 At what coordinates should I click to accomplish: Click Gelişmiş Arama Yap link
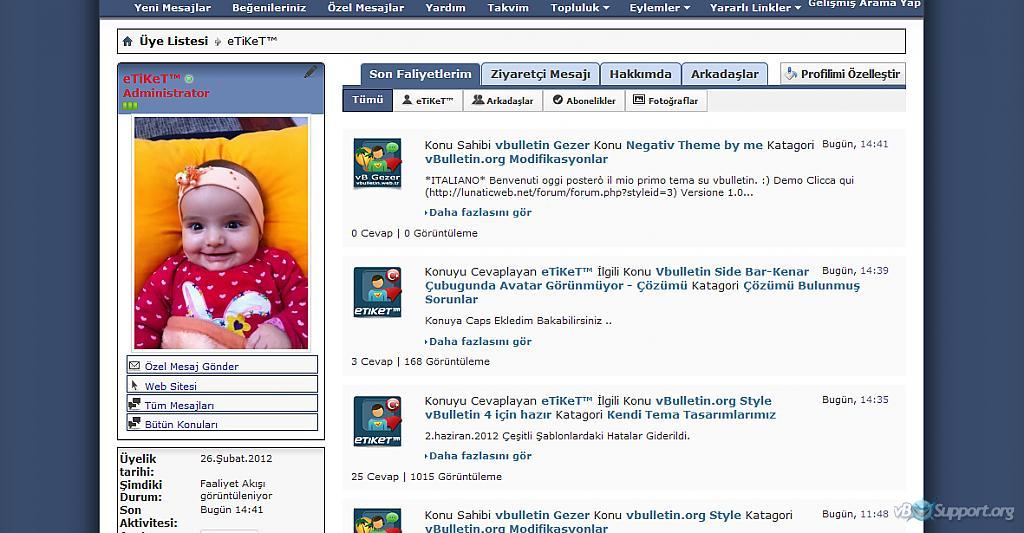[865, 4]
